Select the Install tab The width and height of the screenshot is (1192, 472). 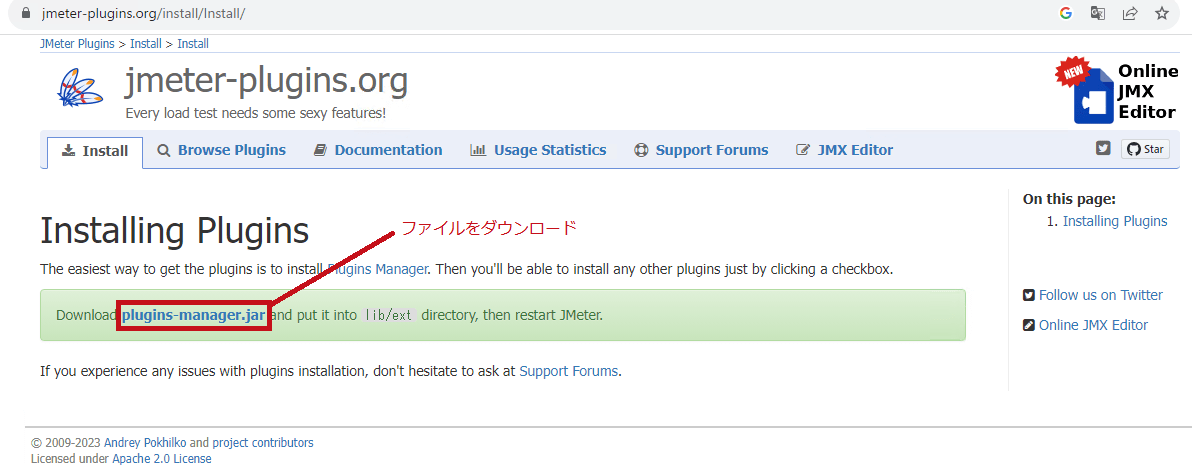95,151
